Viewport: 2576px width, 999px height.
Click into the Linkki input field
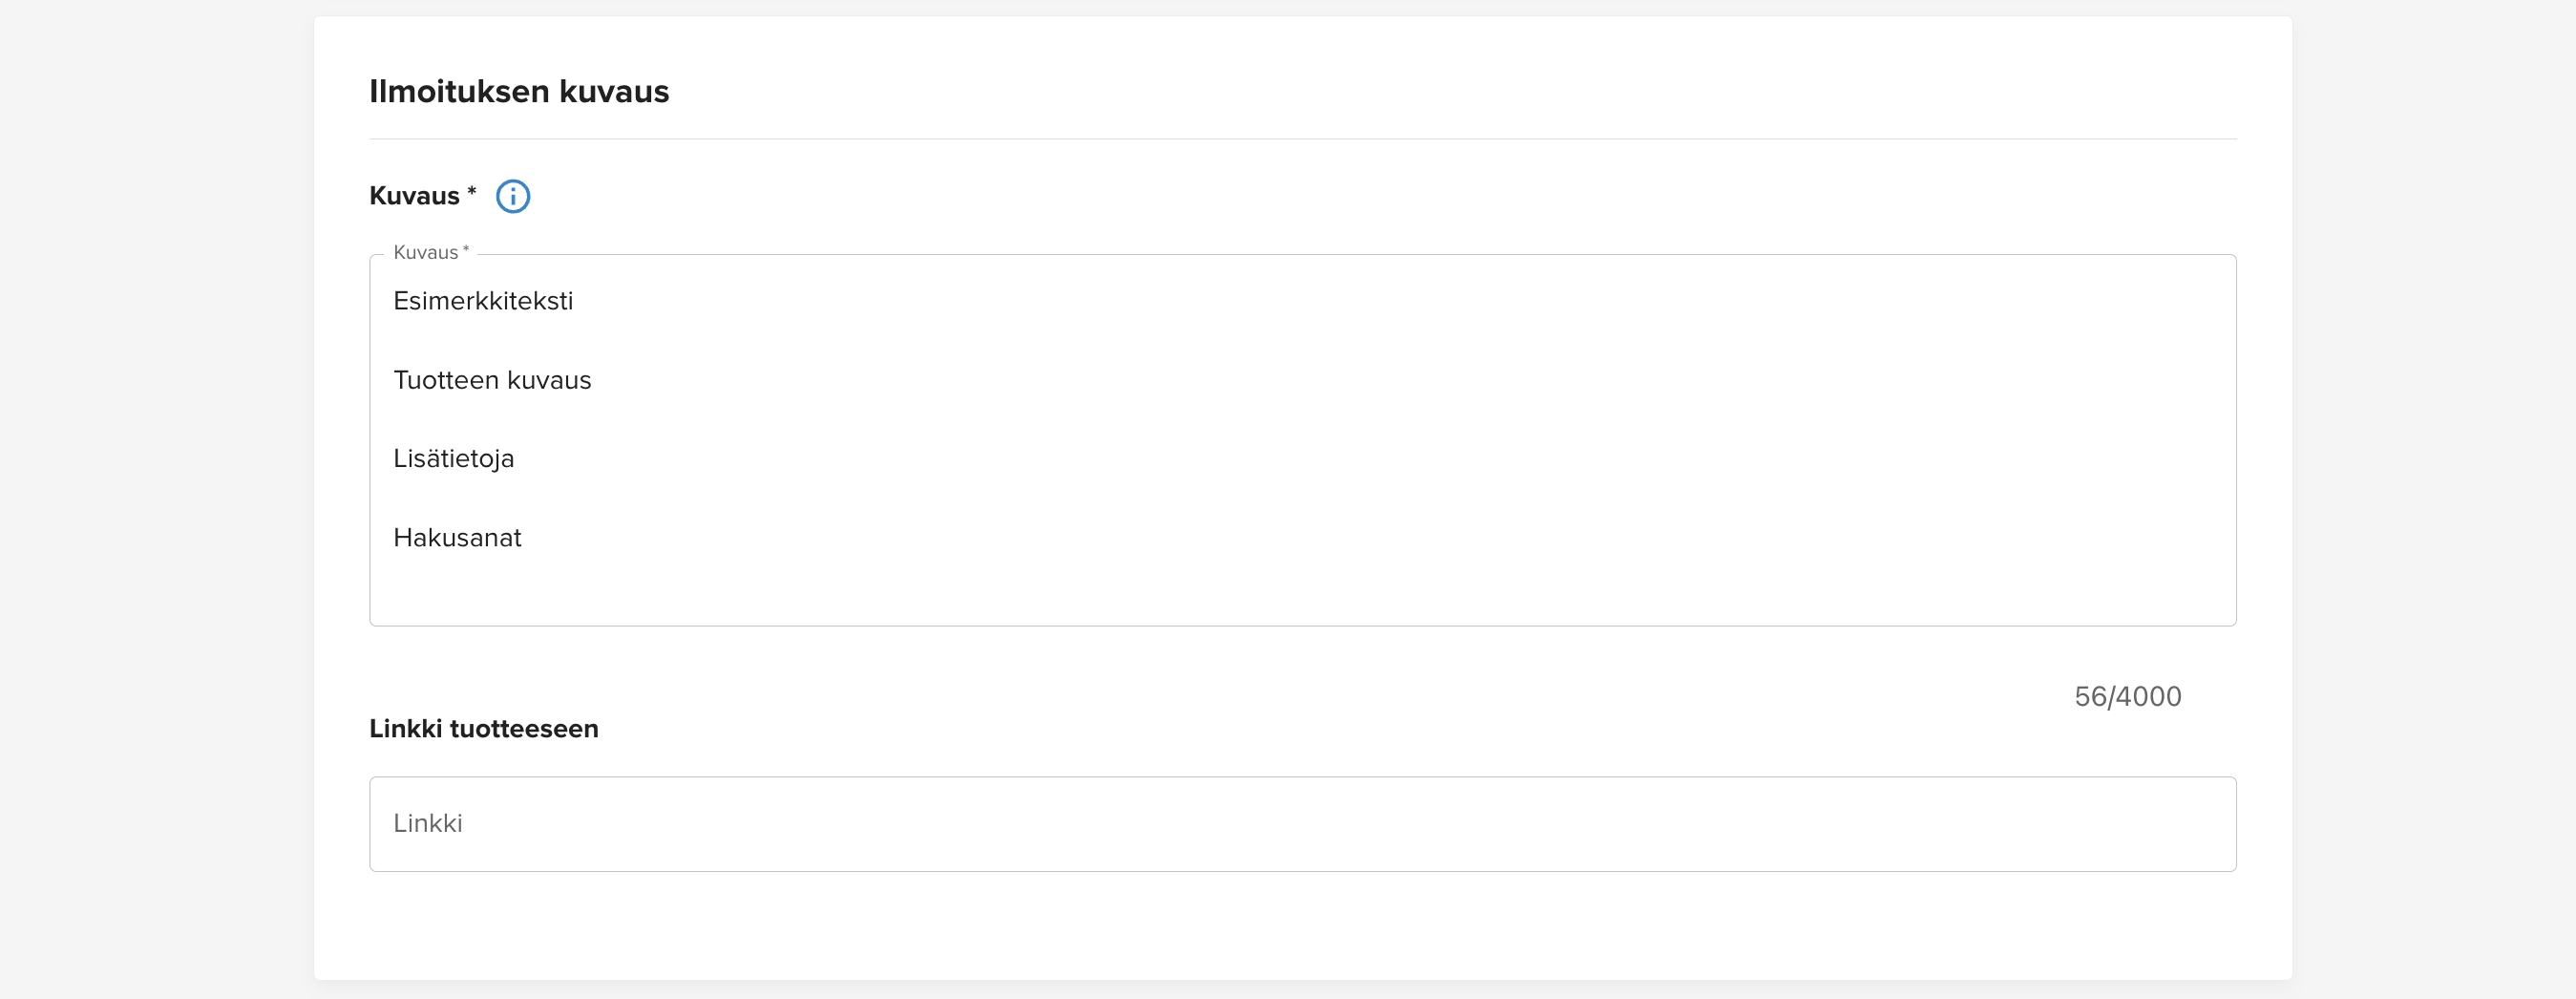click(x=1302, y=824)
